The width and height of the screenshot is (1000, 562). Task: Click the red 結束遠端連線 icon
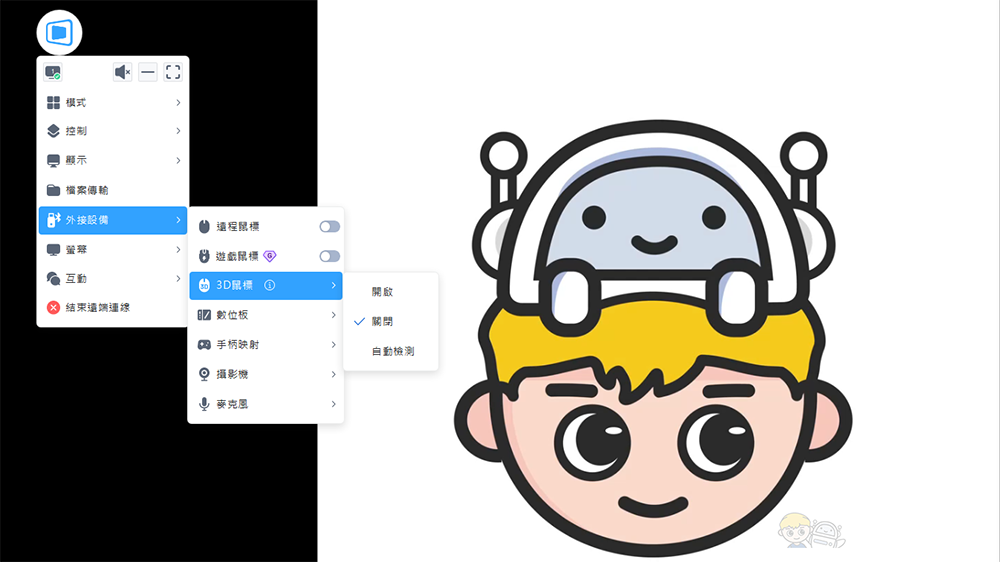(x=54, y=308)
